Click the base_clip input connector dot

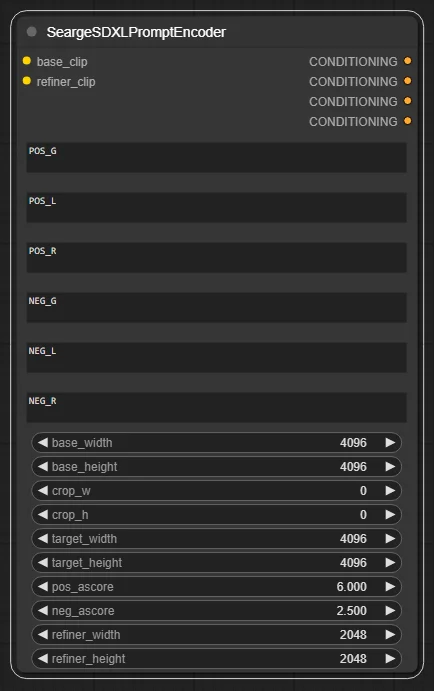tap(27, 61)
